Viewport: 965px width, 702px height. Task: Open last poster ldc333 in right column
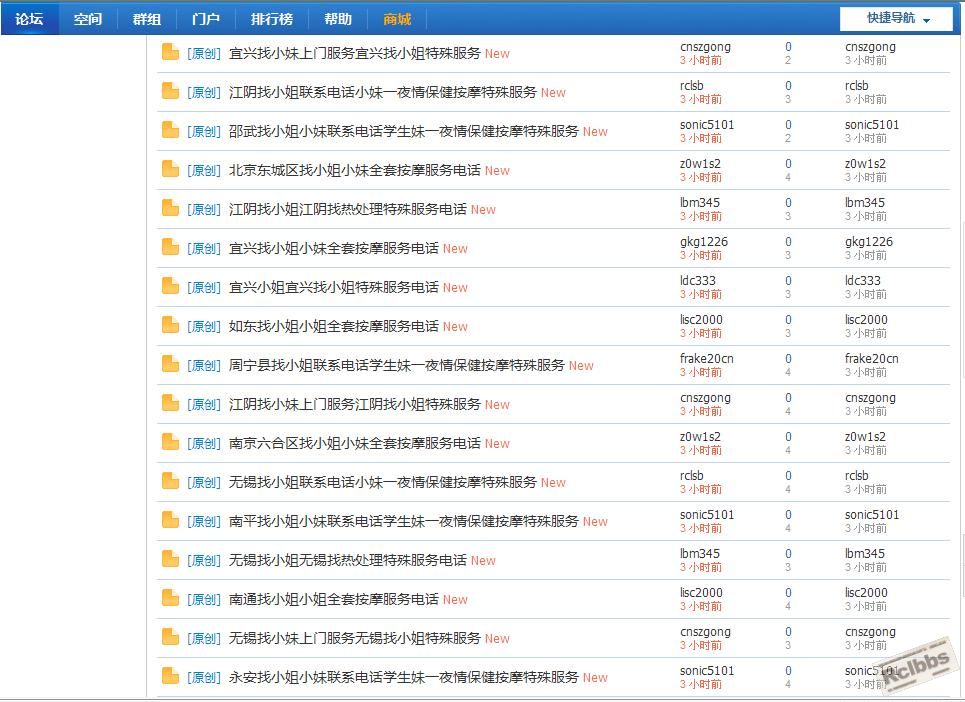[x=863, y=281]
